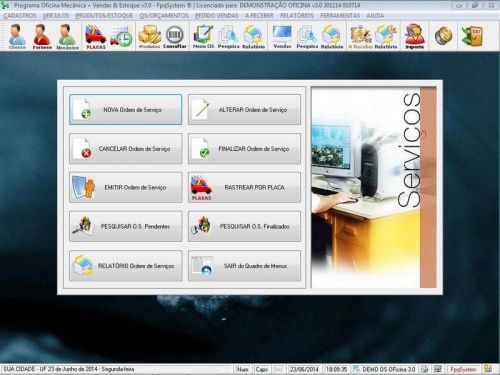Open the RELATÓRIOS menu
The height and width of the screenshot is (375, 500).
[297, 16]
